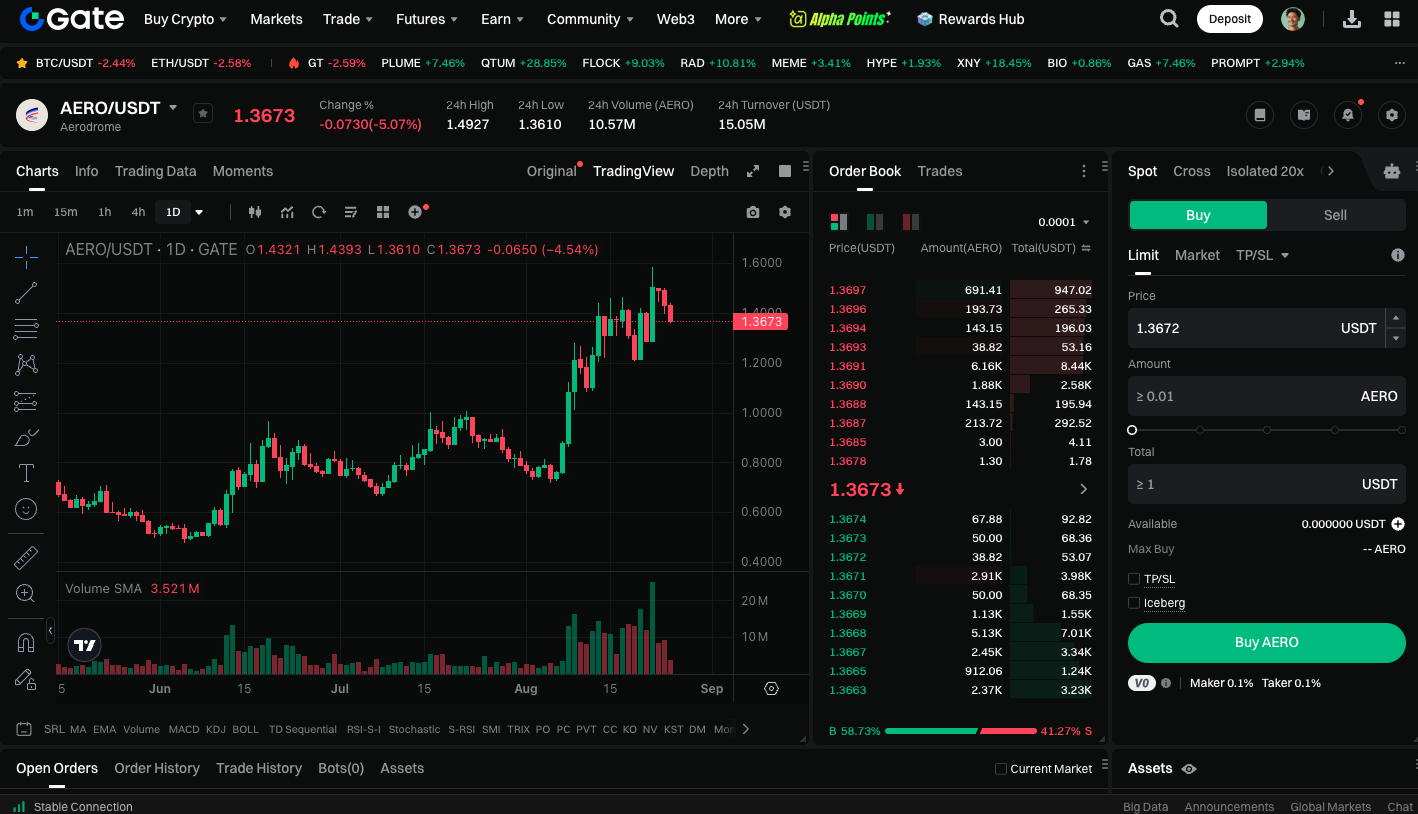Open the chart indicators menu
This screenshot has height=814, width=1418.
point(287,212)
